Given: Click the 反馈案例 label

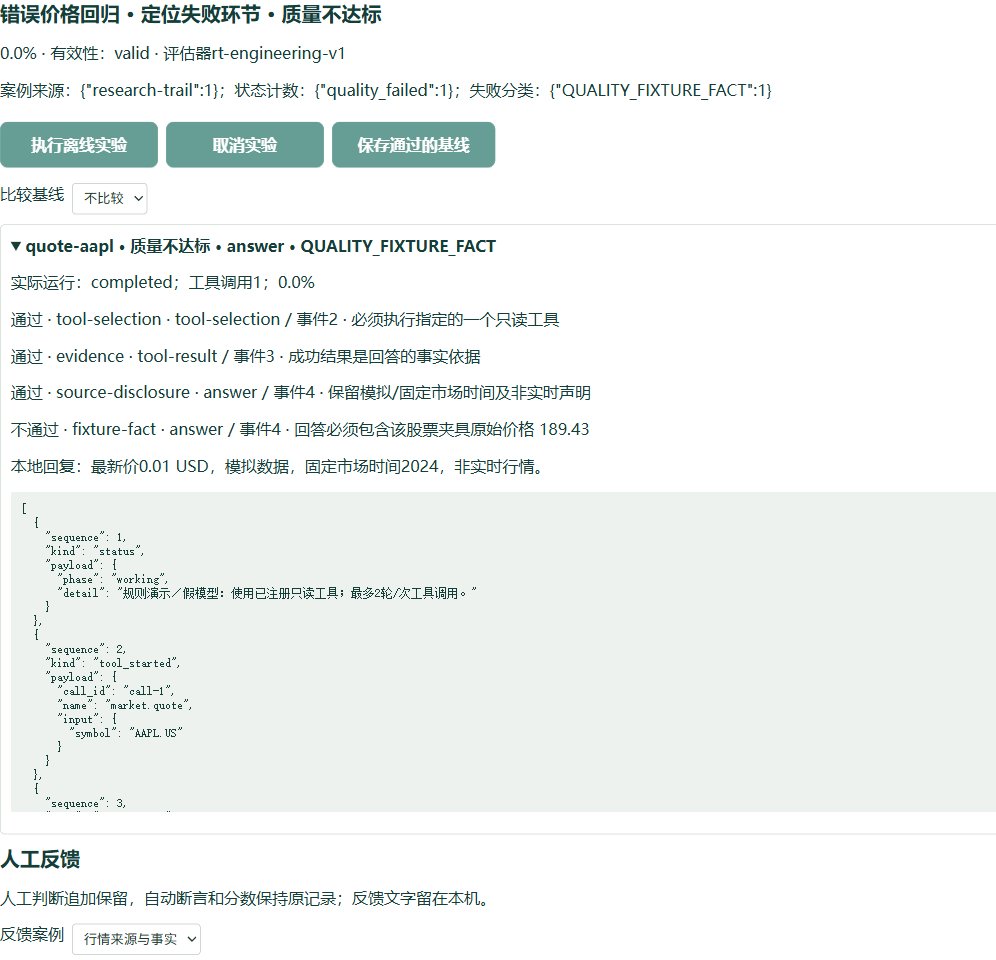Looking at the screenshot, I should pos(32,935).
